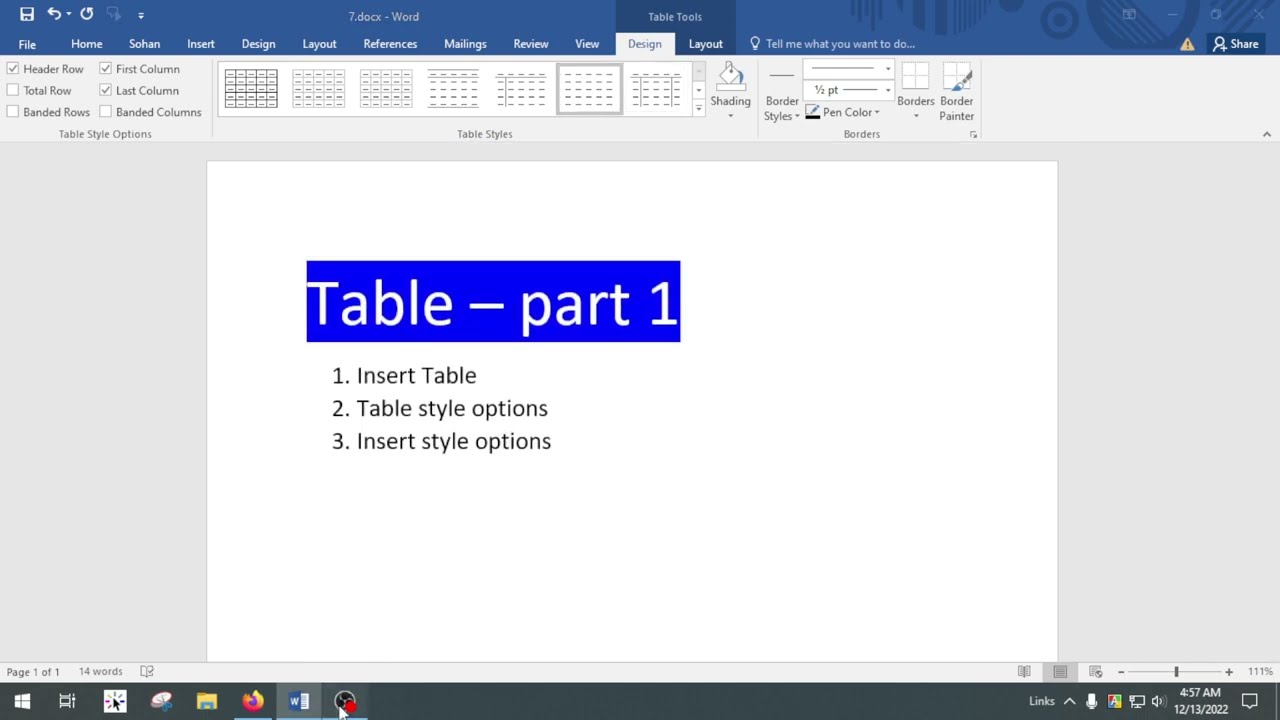Viewport: 1280px width, 720px height.
Task: Switch to Read Mode view
Action: coord(1024,672)
